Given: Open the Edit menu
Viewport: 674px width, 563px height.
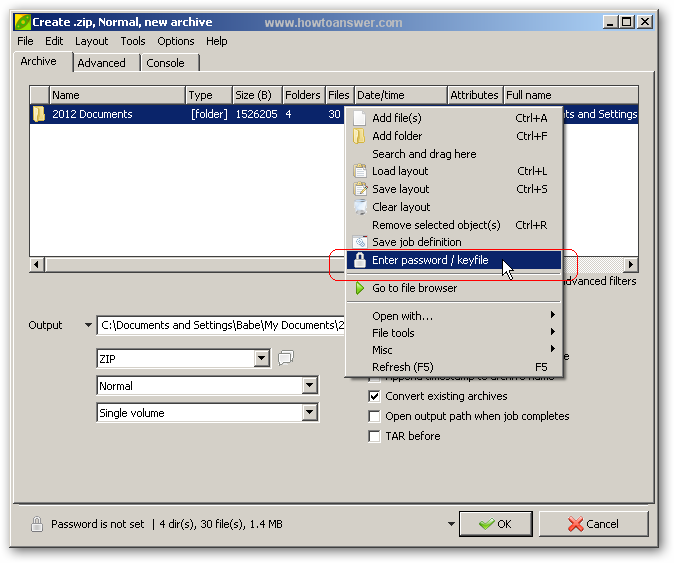Looking at the screenshot, I should tap(54, 41).
